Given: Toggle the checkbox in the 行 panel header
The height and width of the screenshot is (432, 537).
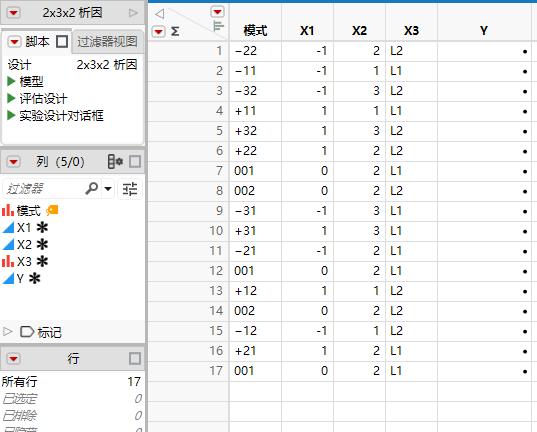Looking at the screenshot, I should (135, 359).
